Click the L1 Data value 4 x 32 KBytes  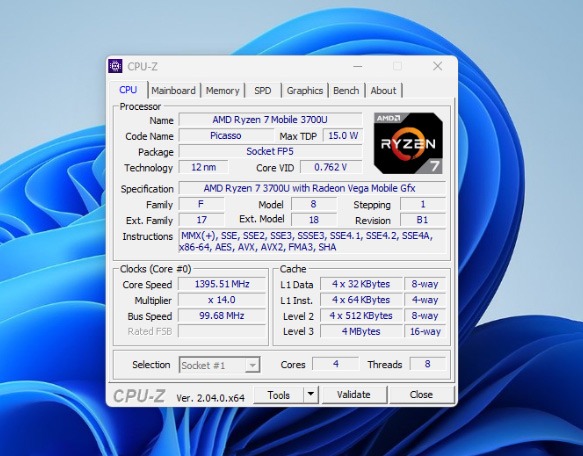click(x=361, y=284)
